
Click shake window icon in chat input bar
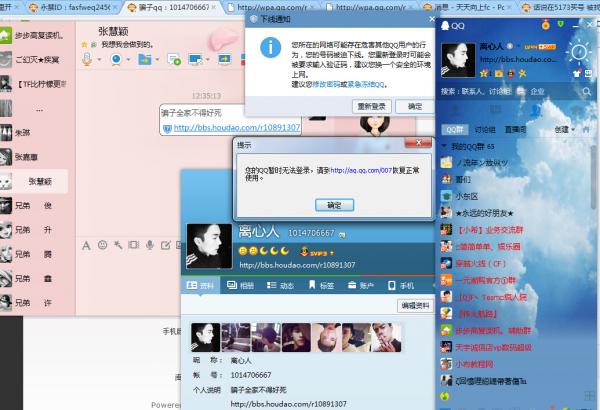point(134,245)
